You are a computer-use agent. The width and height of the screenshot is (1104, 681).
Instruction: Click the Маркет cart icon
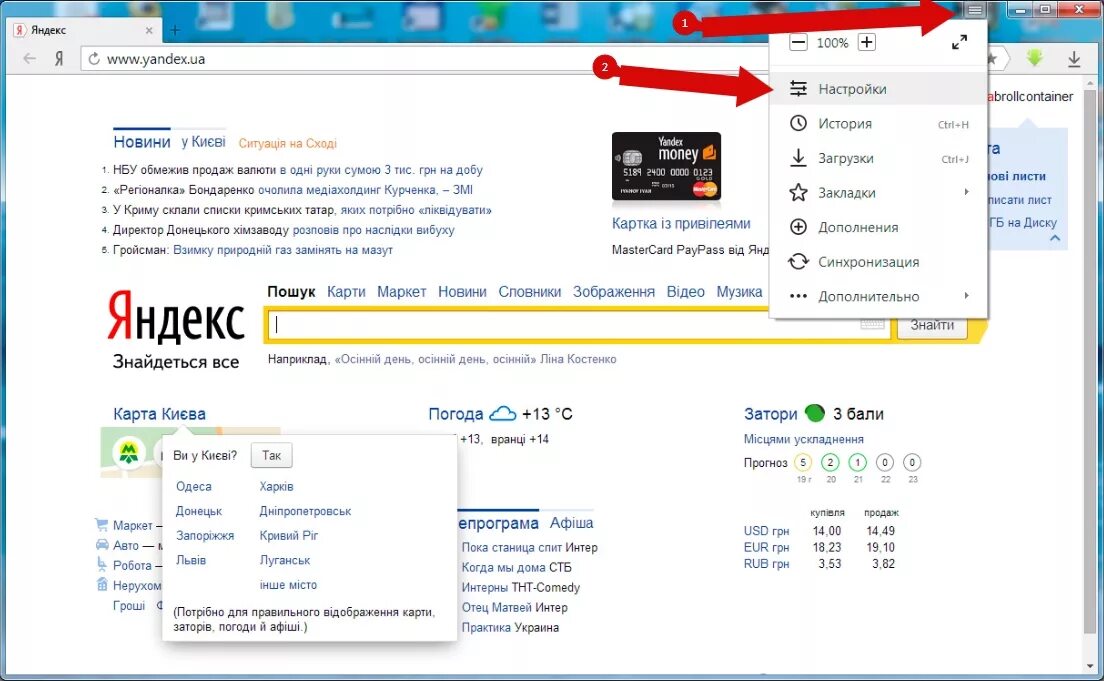point(101,525)
